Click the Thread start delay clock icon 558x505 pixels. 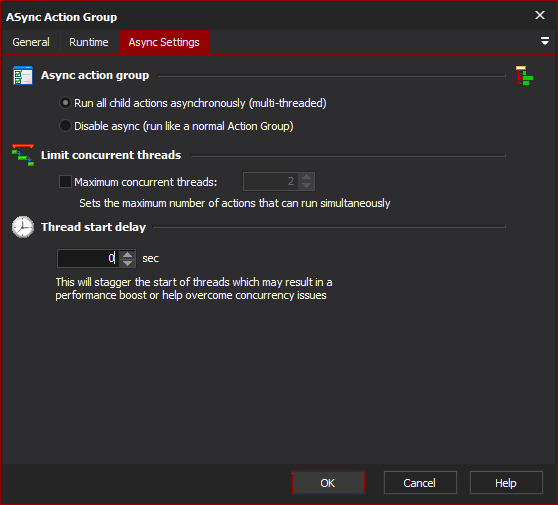[23, 227]
